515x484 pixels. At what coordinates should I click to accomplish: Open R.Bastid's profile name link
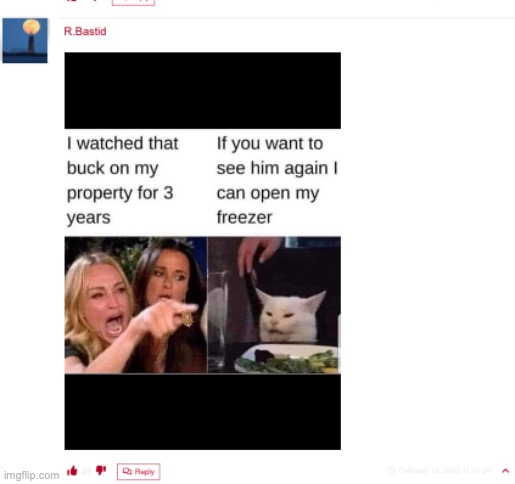point(85,31)
